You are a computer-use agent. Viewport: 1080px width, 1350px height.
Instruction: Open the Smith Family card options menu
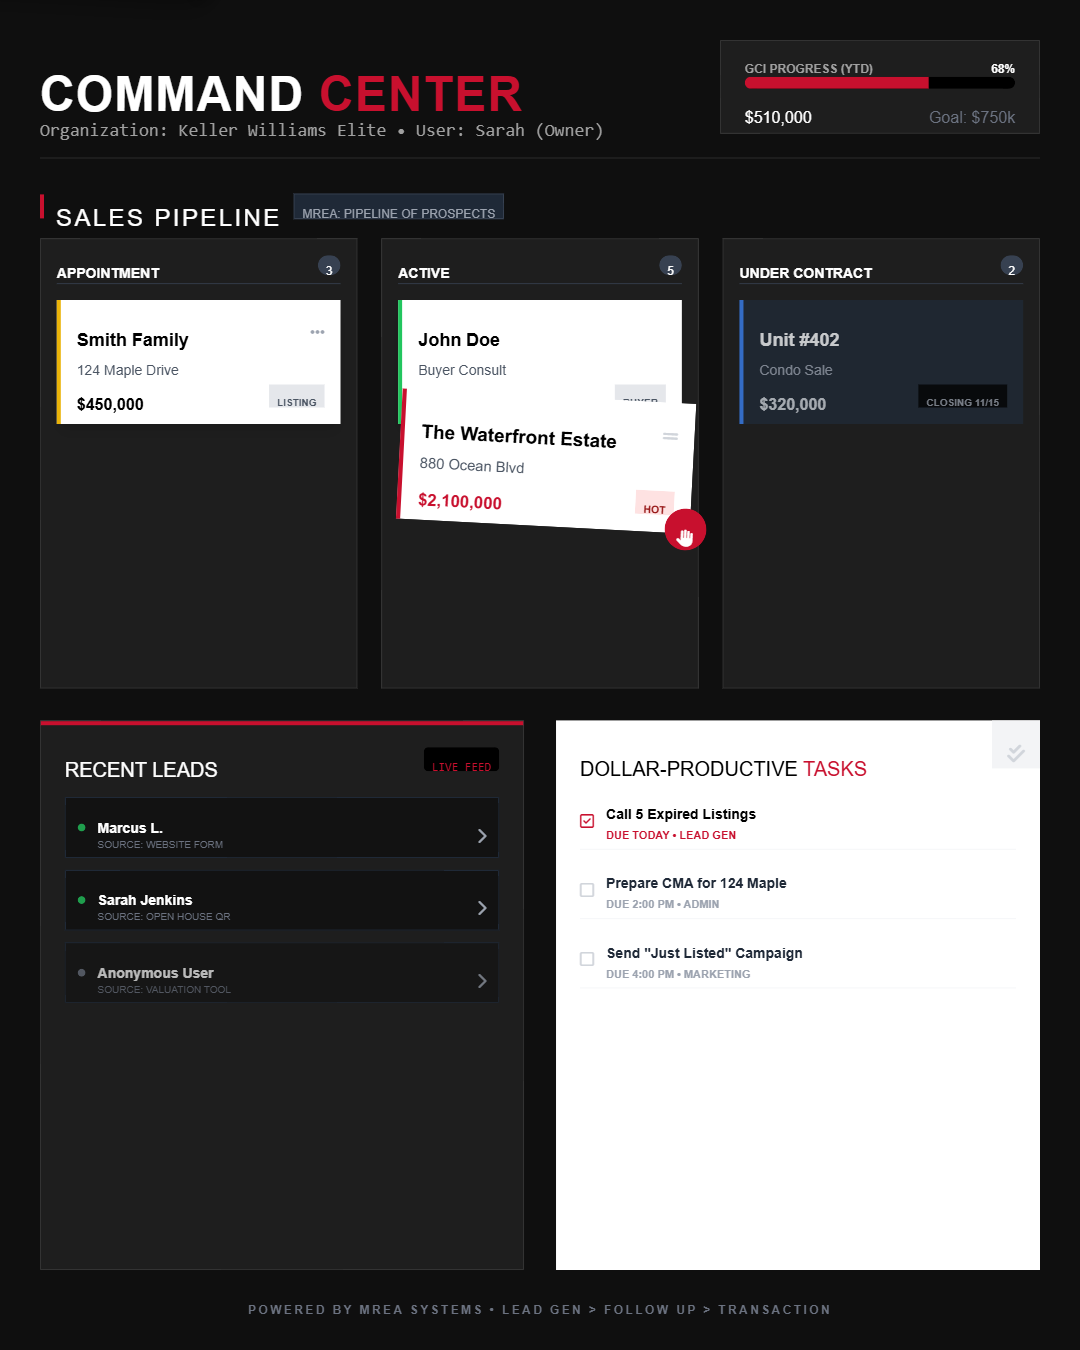[317, 332]
